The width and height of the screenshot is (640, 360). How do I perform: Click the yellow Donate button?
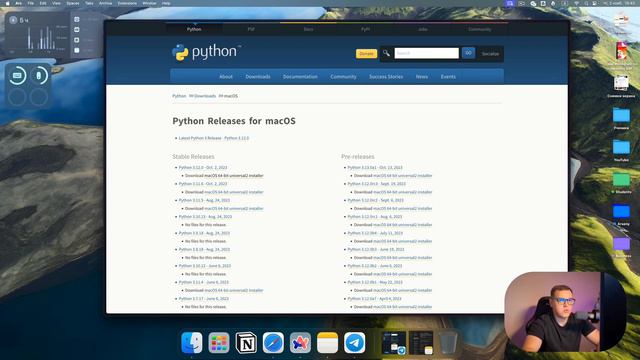click(x=366, y=53)
